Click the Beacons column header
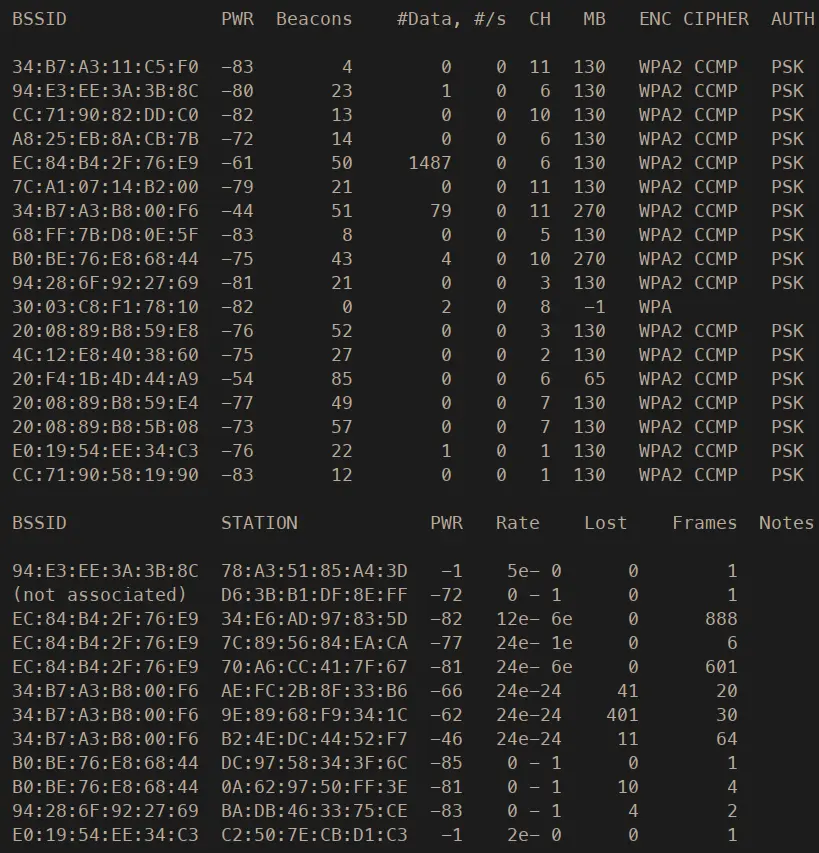This screenshot has height=853, width=819. pos(314,19)
